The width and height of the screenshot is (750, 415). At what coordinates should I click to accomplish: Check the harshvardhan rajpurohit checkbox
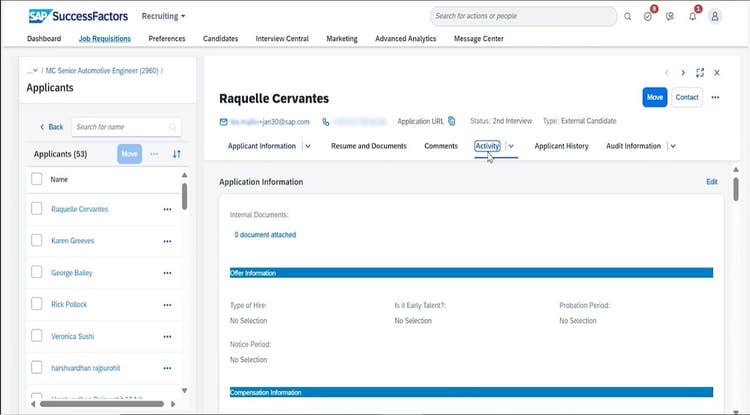pos(36,368)
